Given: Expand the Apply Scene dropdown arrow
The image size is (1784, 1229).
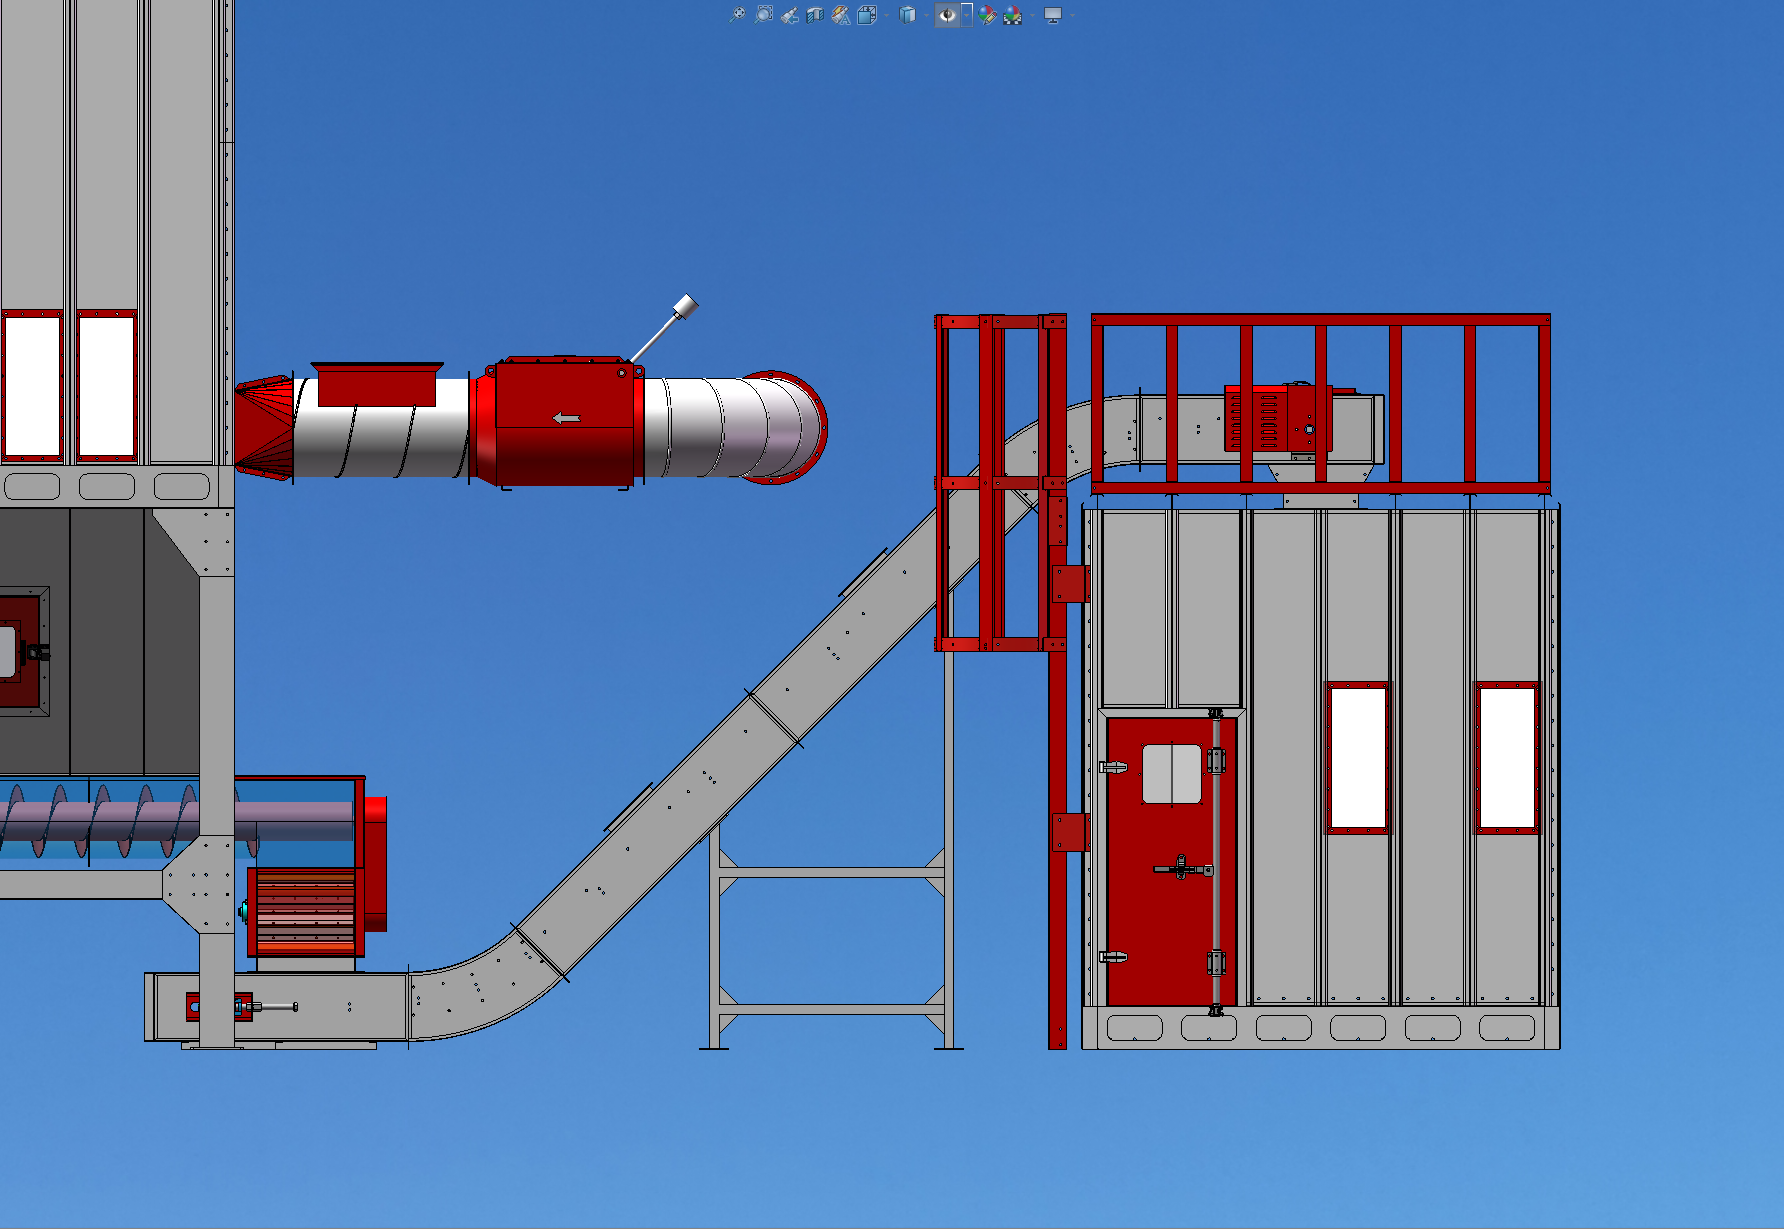Looking at the screenshot, I should pos(1032,15).
